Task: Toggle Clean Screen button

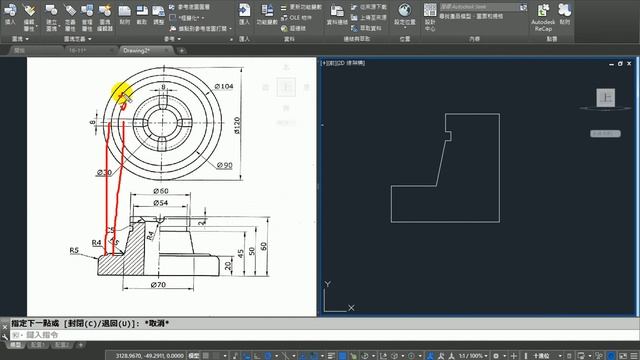Action: coord(623,356)
